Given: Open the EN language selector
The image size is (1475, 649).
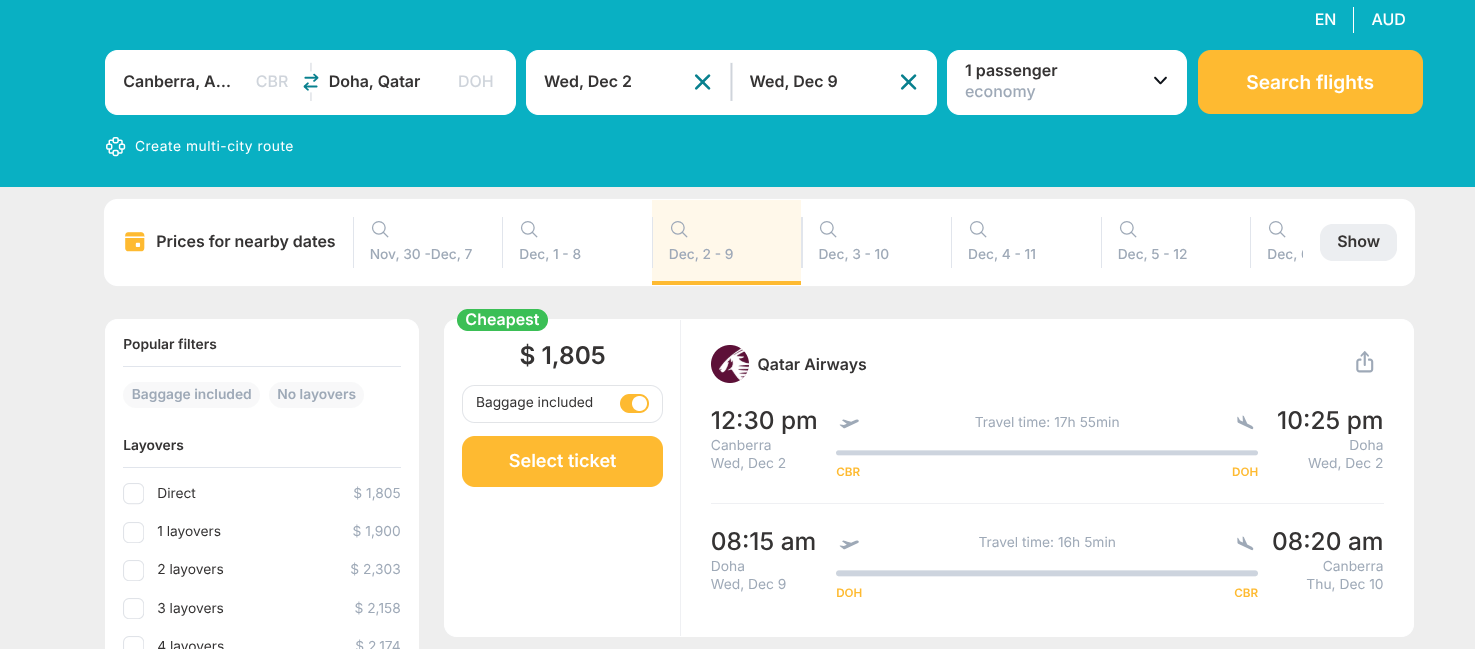Looking at the screenshot, I should 1325,20.
